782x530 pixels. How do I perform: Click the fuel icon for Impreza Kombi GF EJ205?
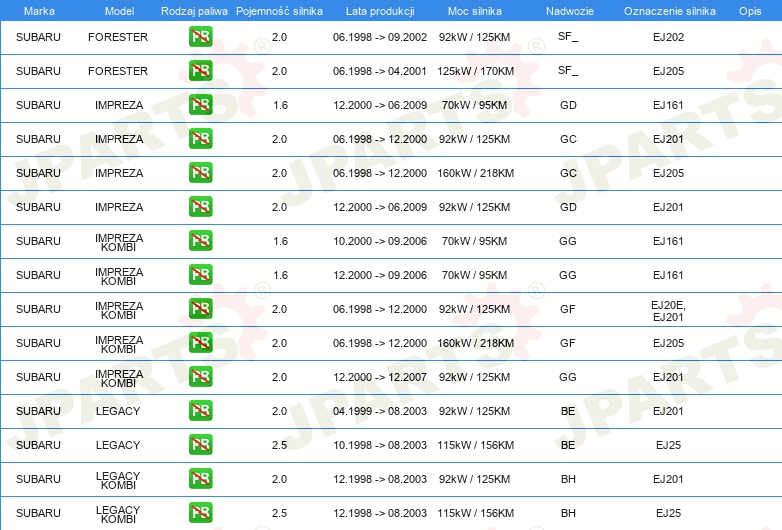[200, 342]
